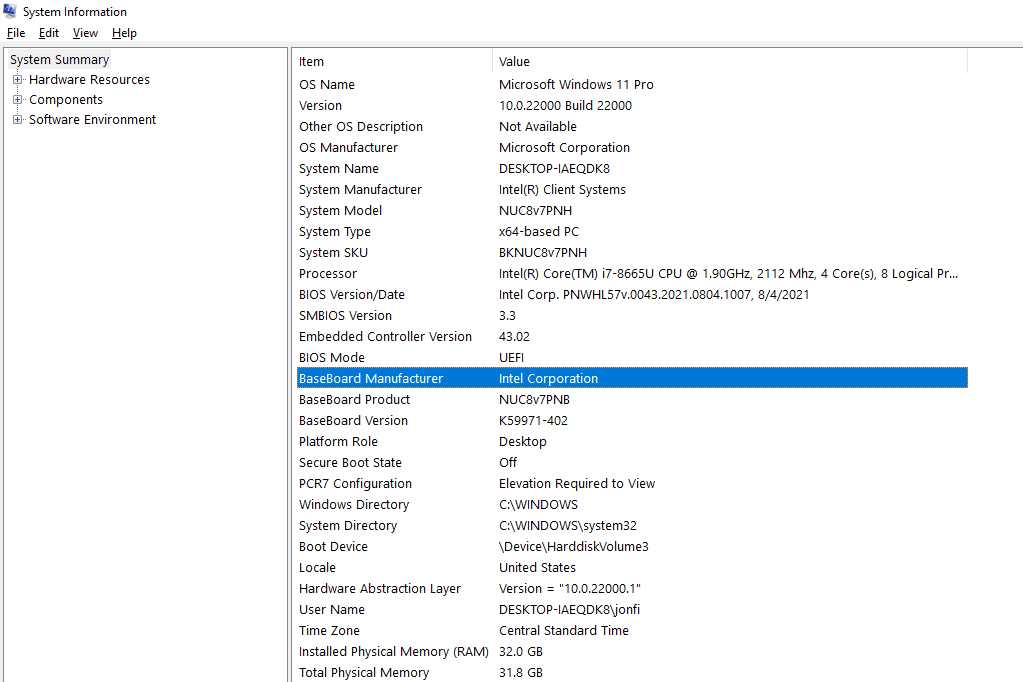Select the Windows Directory row
Image resolution: width=1023 pixels, height=682 pixels.
click(632, 504)
